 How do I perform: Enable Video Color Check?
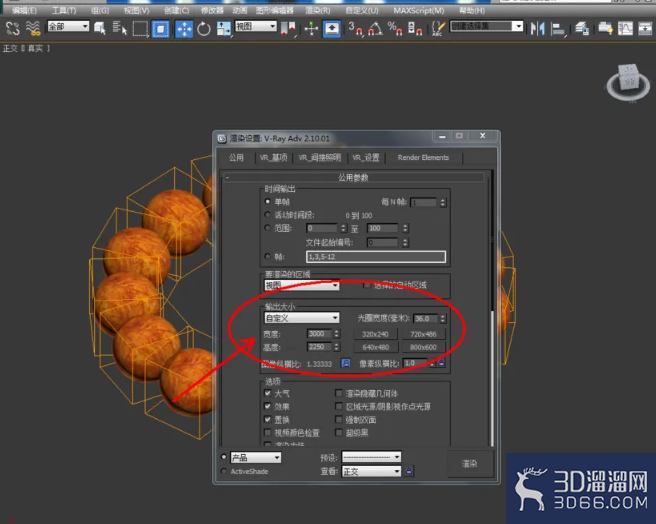(x=268, y=432)
